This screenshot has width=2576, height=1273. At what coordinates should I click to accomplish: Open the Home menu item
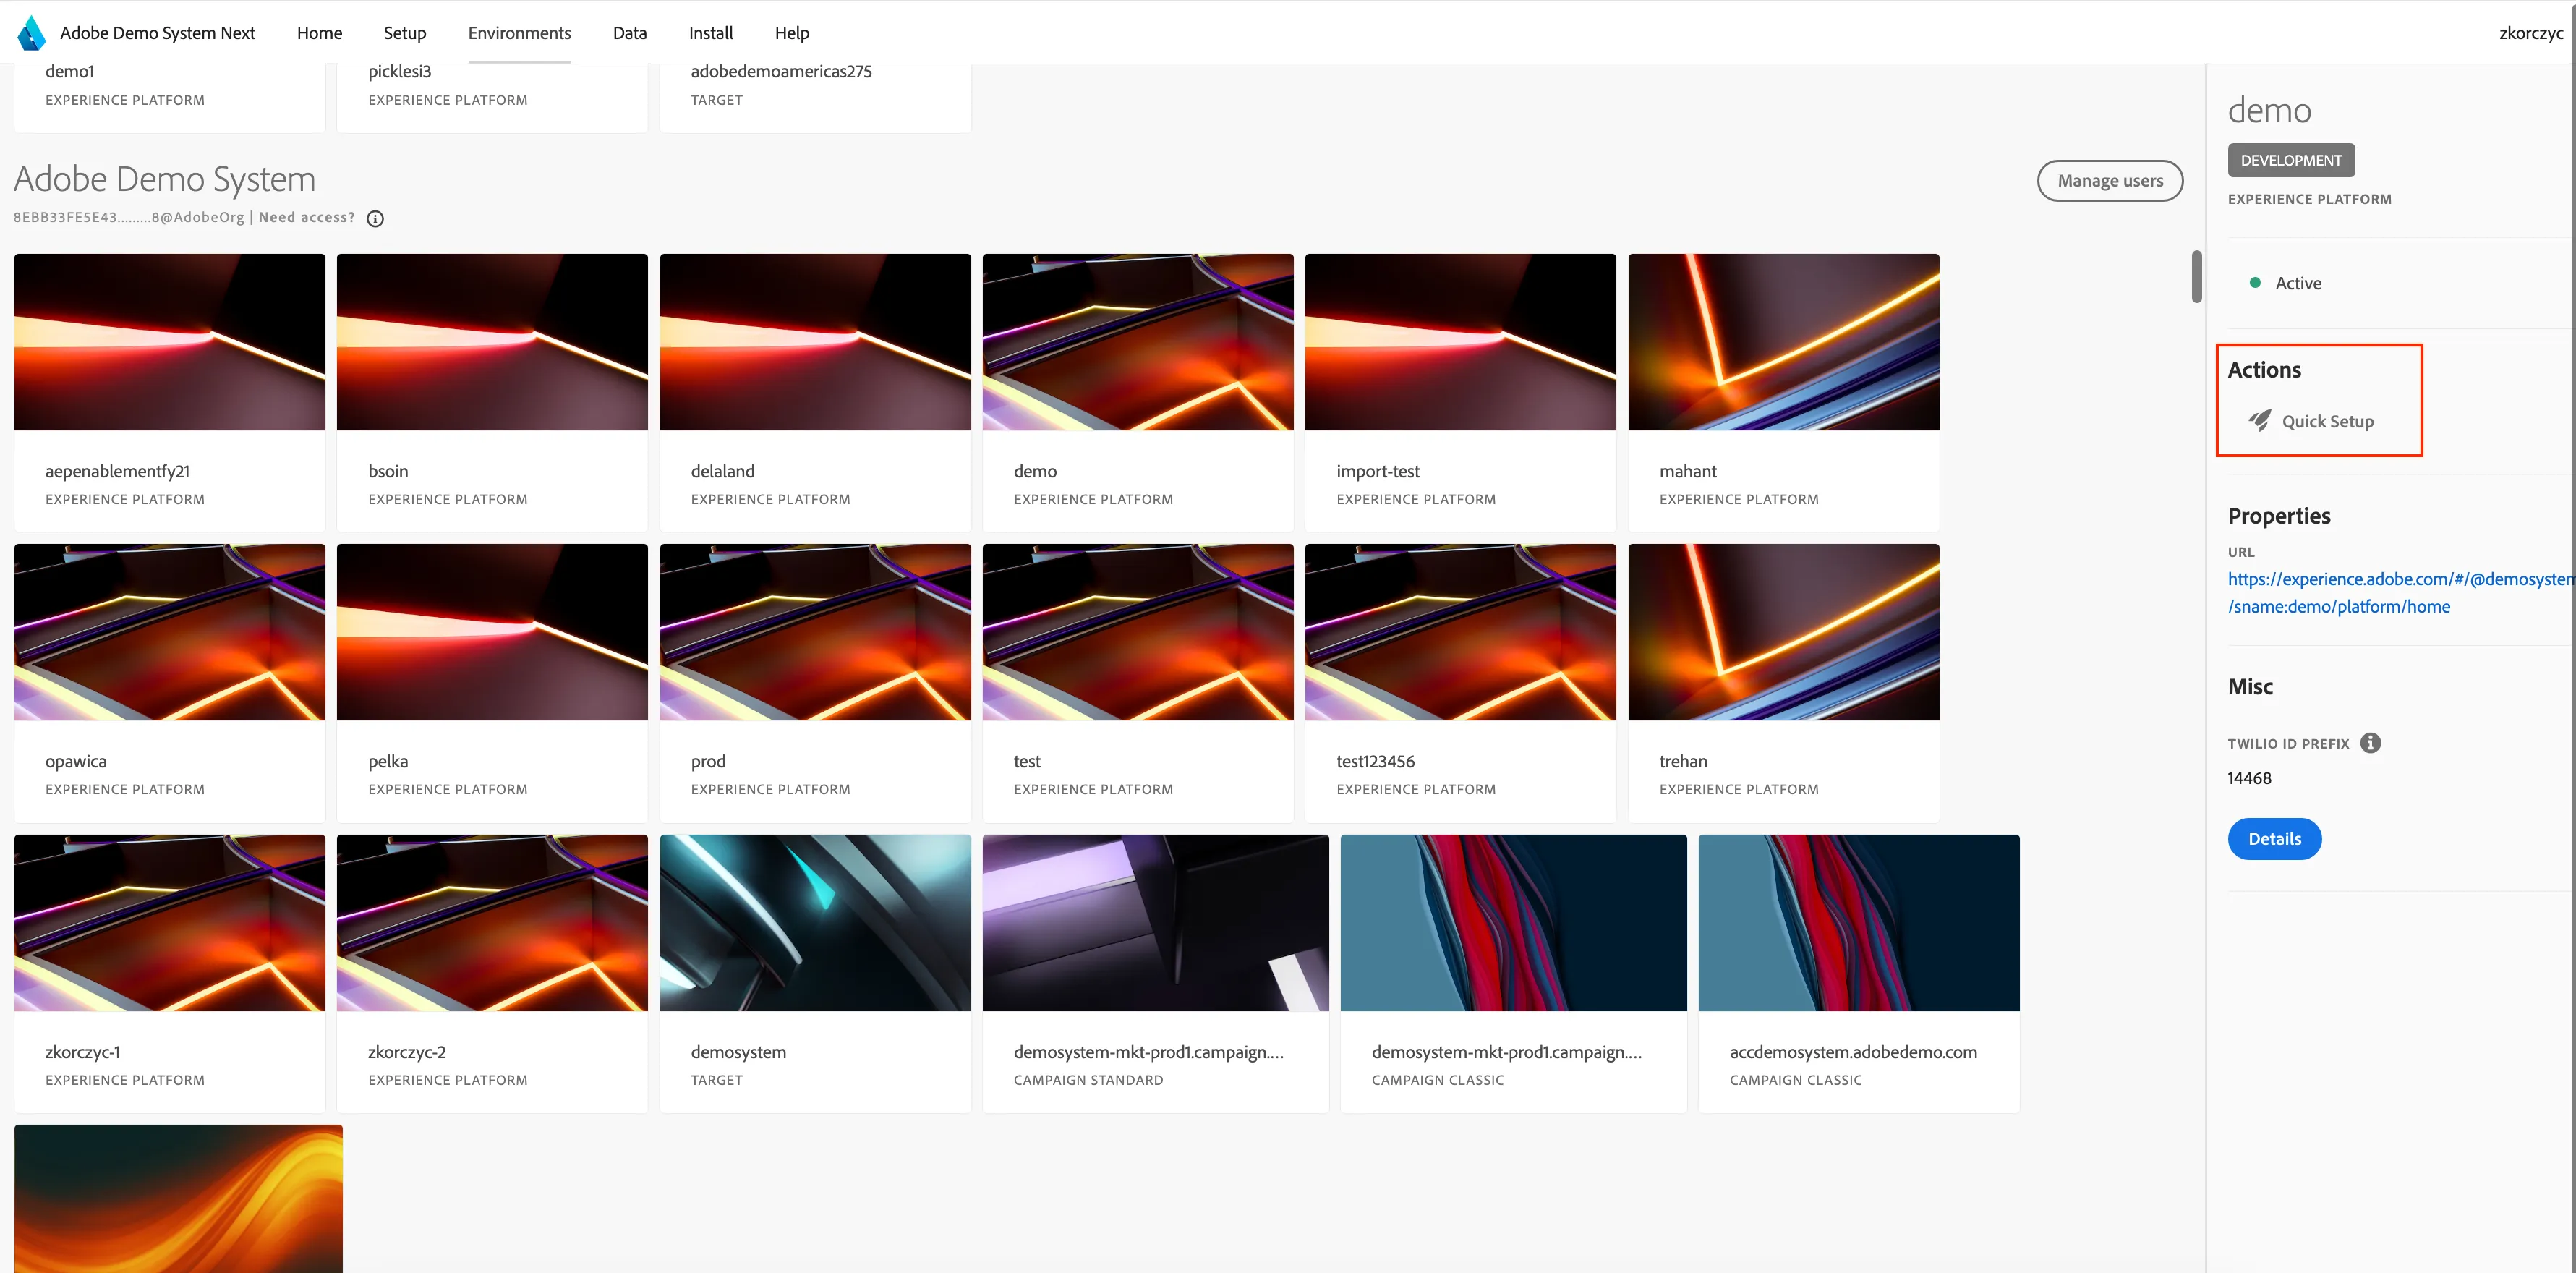[319, 33]
